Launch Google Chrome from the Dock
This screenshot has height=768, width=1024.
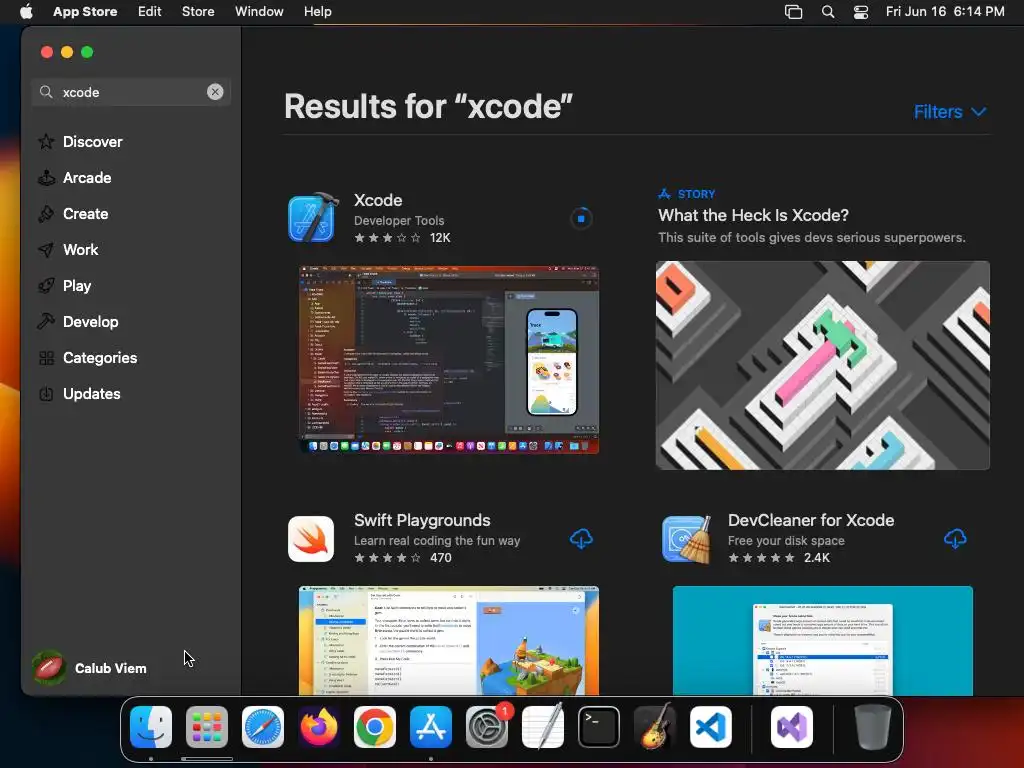[375, 727]
